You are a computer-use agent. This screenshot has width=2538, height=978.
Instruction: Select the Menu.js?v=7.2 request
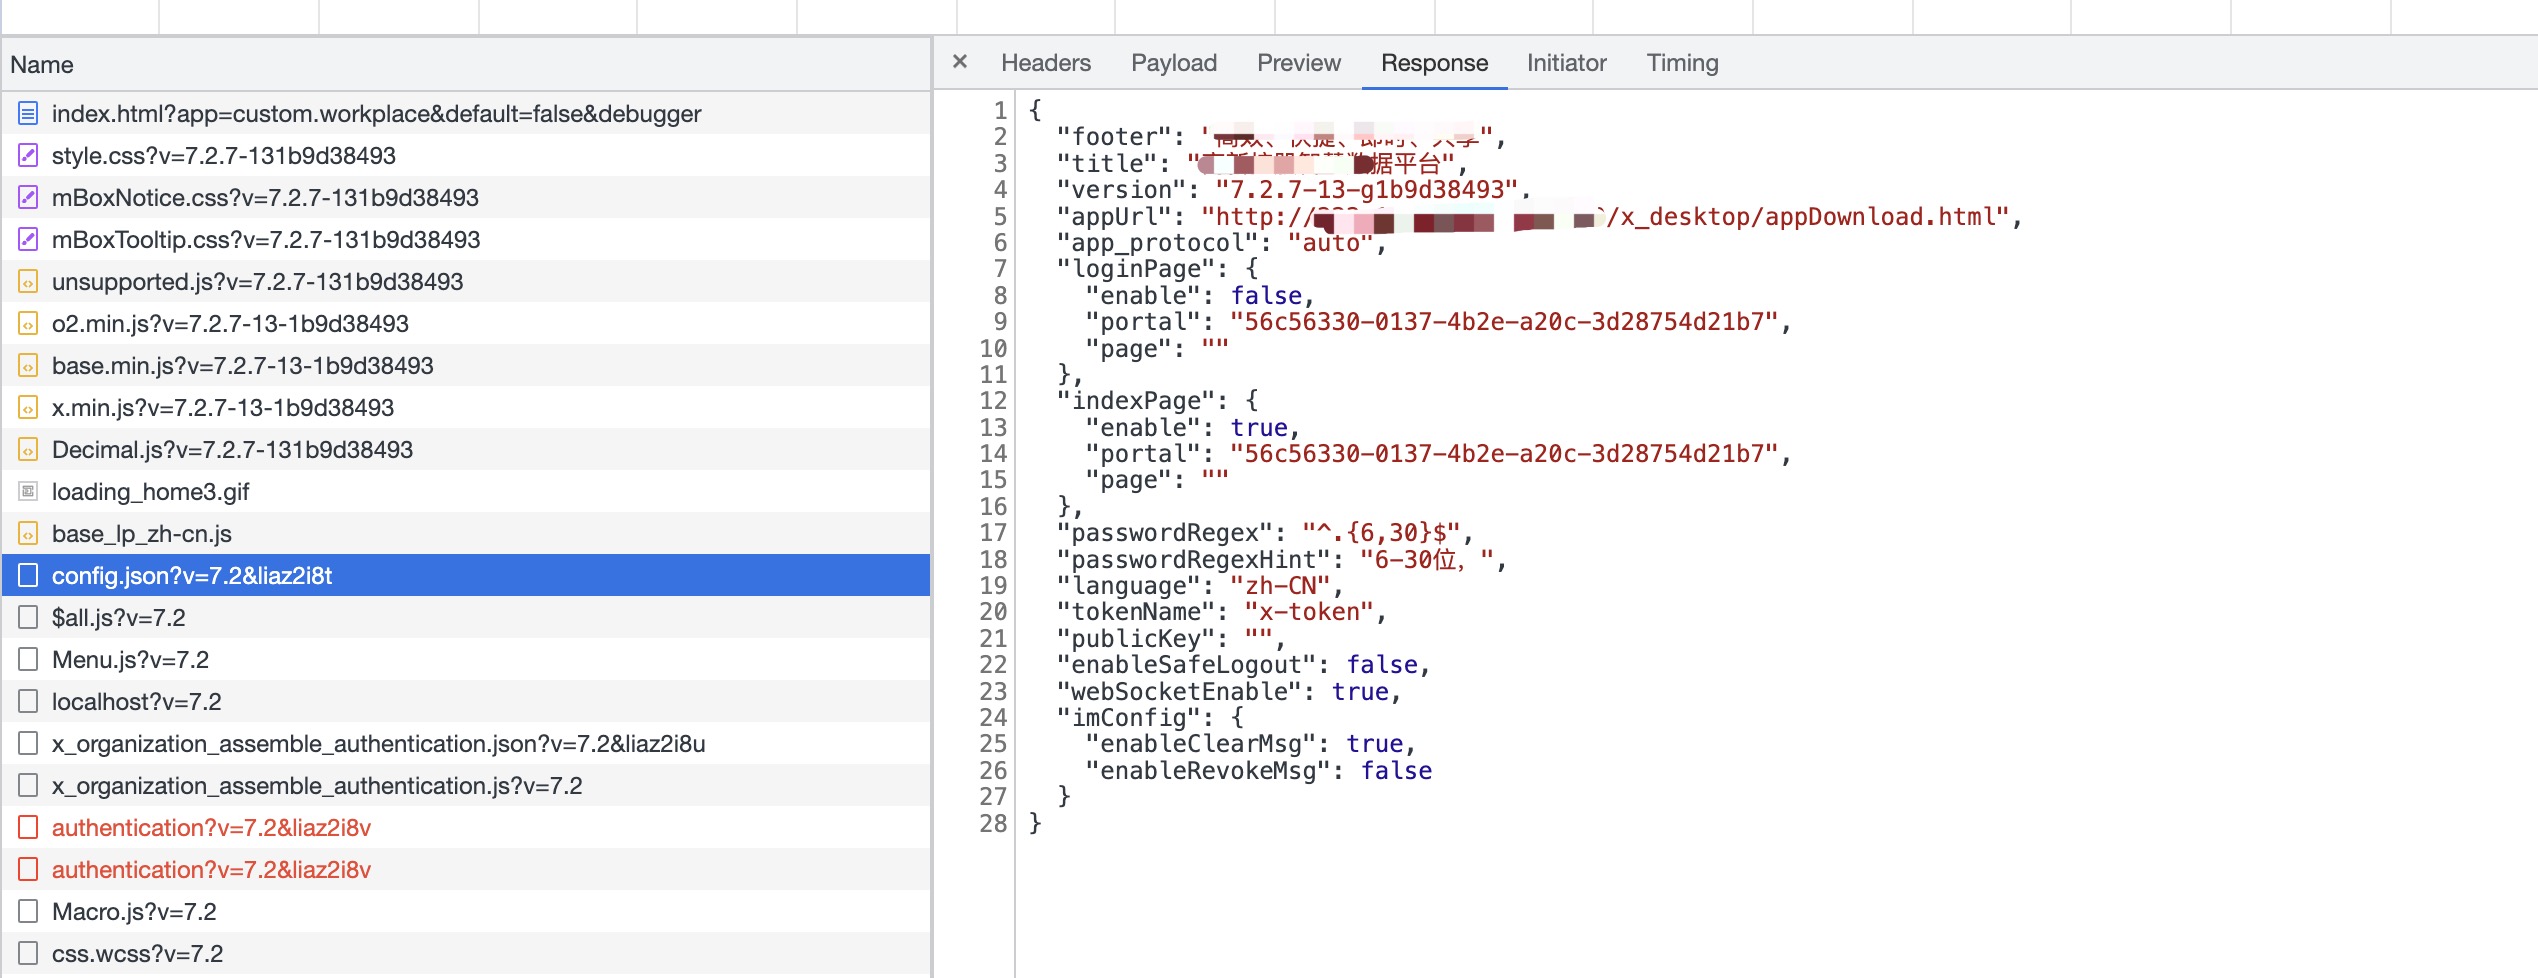pos(130,660)
